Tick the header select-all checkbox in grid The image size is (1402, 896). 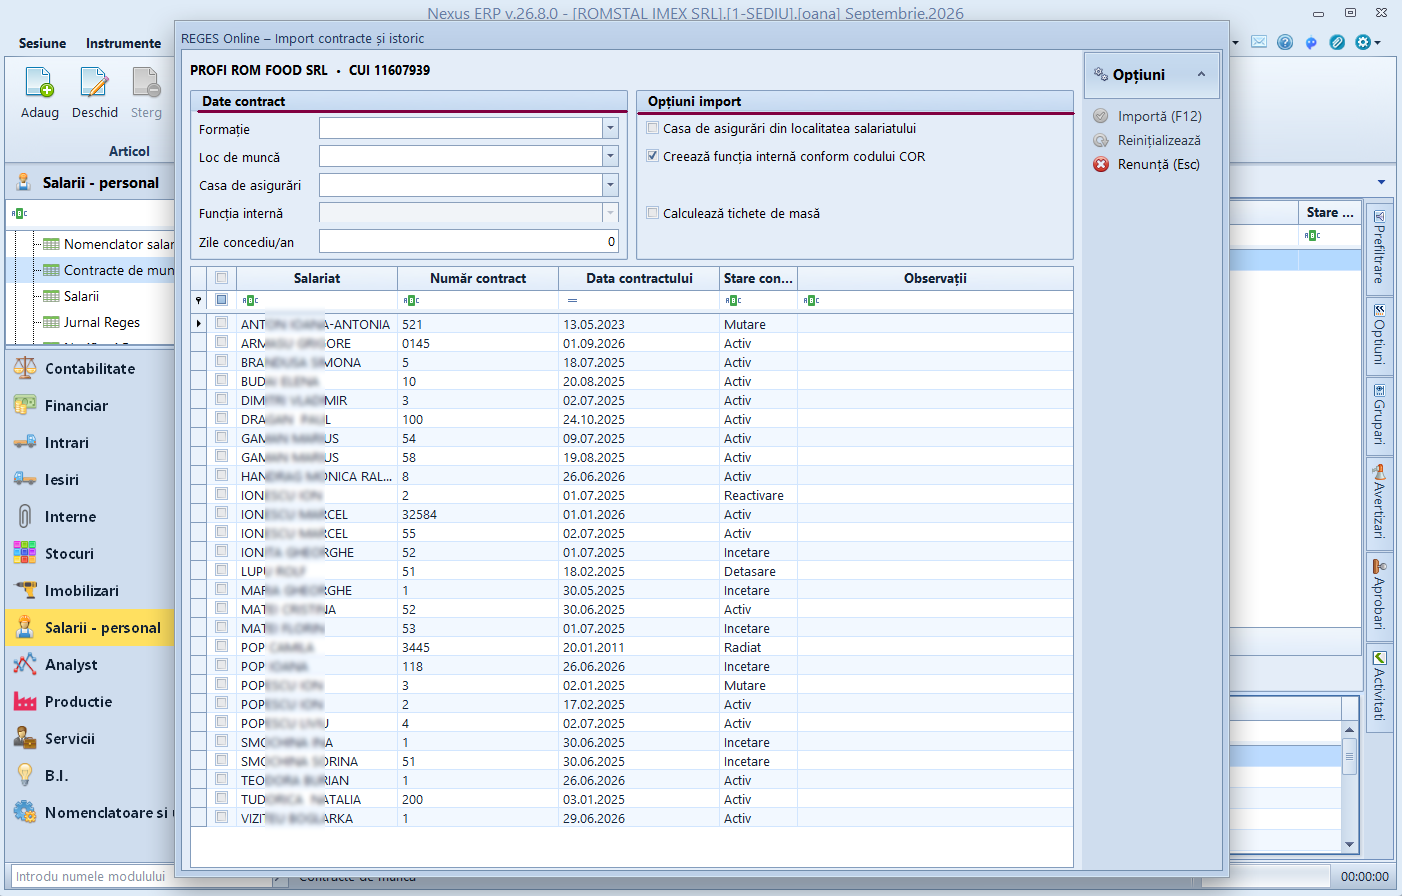(x=221, y=278)
